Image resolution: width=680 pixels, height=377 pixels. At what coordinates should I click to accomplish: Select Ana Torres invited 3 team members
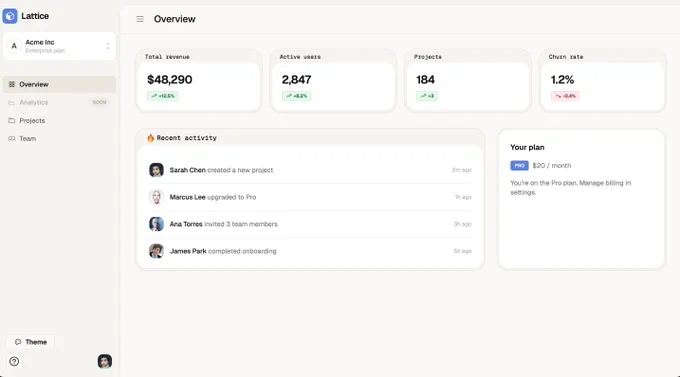310,224
